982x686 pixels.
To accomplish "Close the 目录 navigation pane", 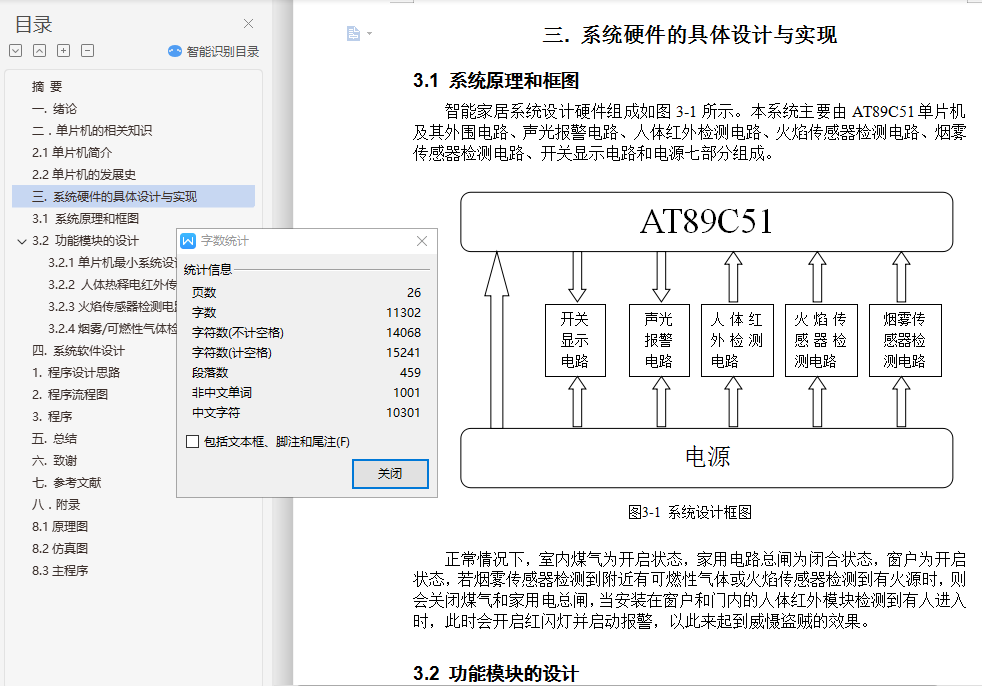I will (249, 24).
